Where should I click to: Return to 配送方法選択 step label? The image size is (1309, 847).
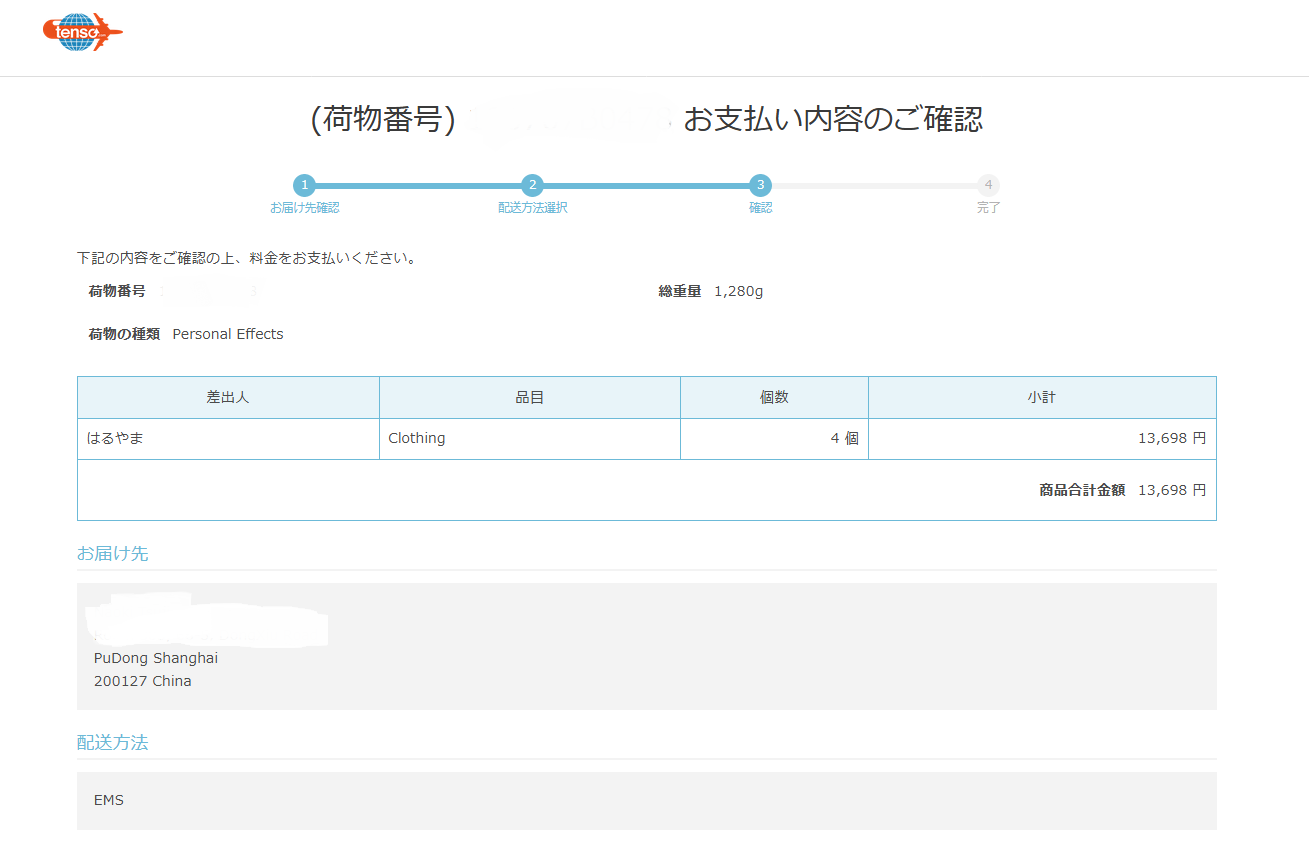pyautogui.click(x=533, y=208)
